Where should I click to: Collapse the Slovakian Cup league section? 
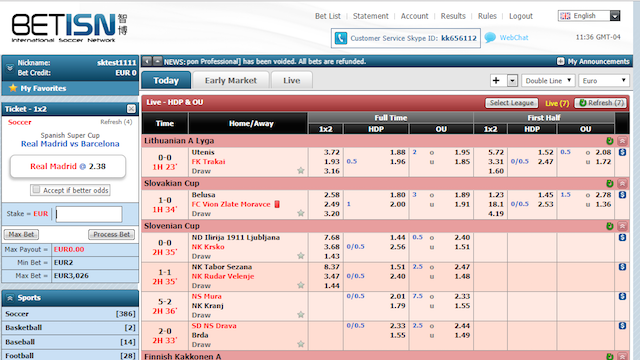click(x=622, y=183)
